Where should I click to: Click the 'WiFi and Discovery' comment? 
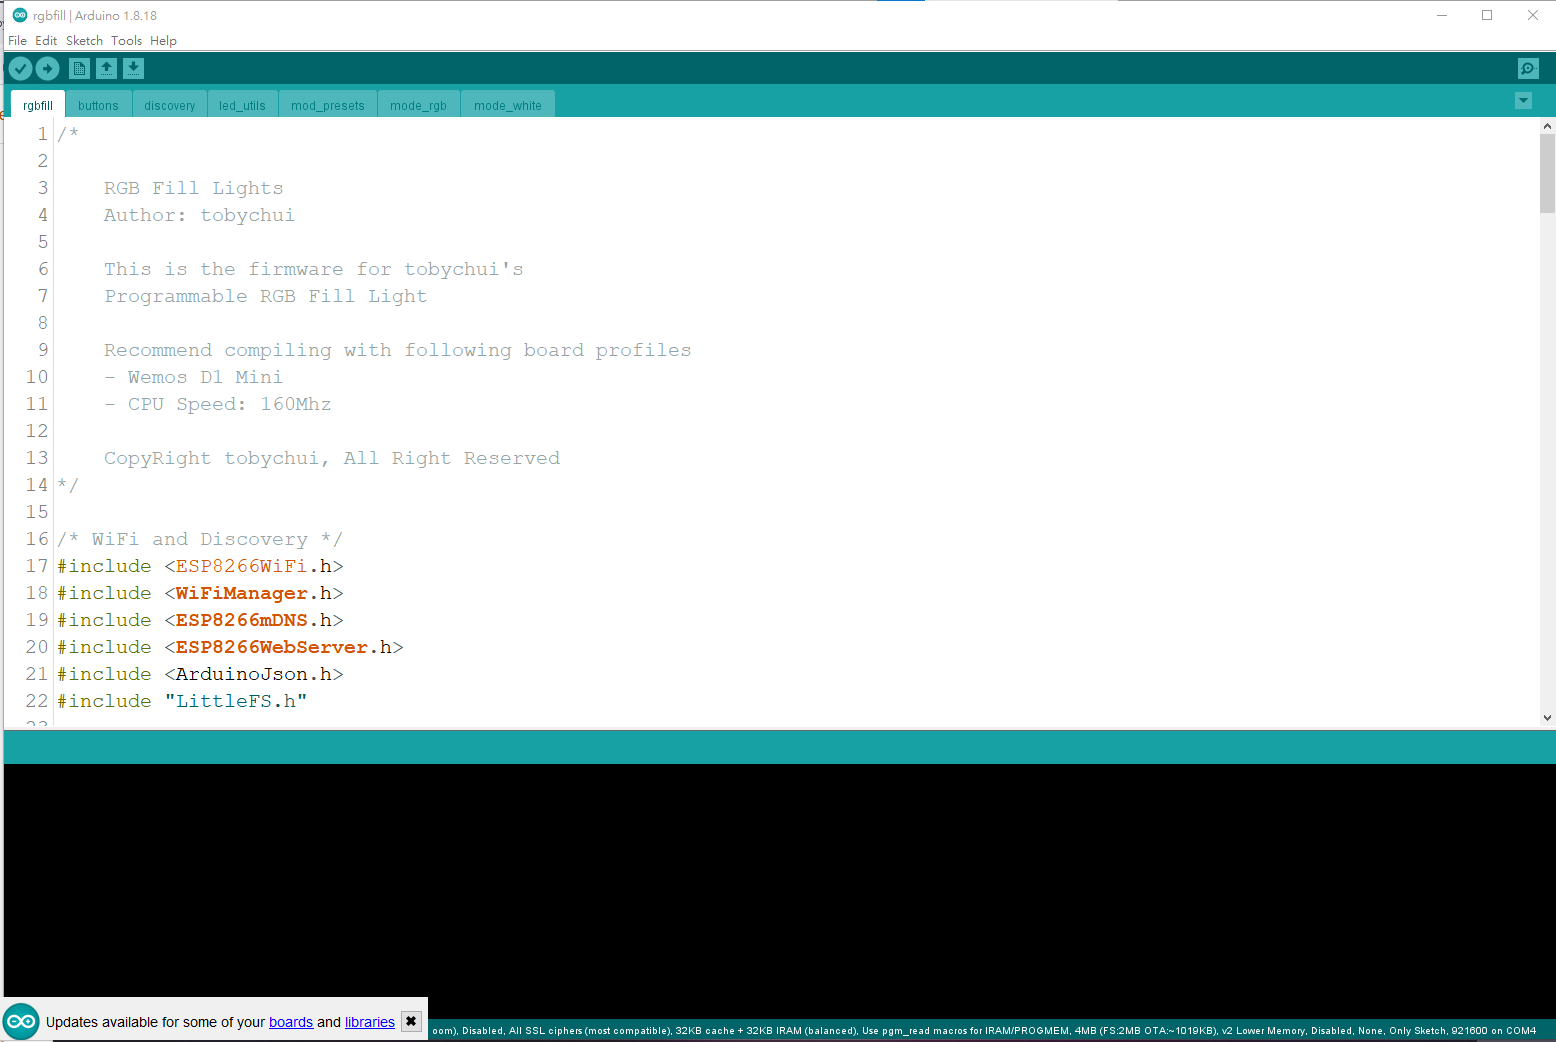(200, 539)
